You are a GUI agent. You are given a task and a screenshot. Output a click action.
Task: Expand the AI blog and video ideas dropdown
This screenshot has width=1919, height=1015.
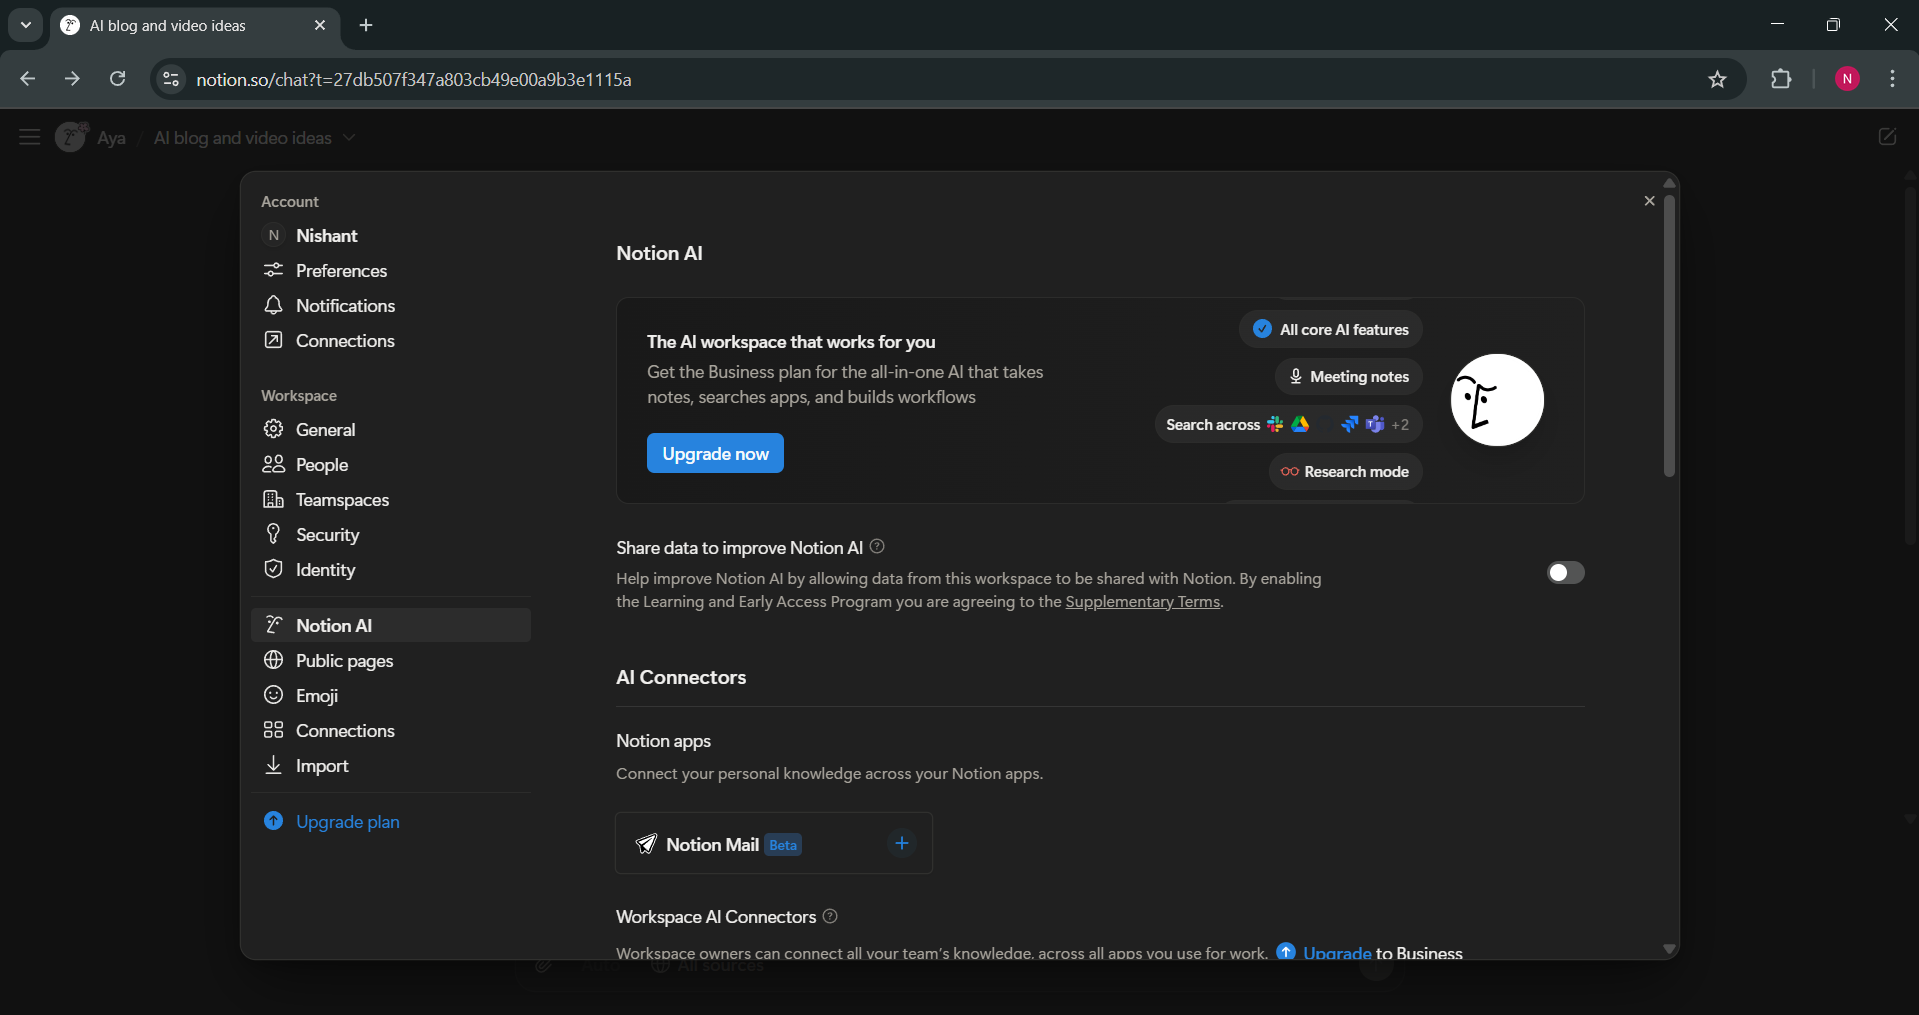tap(349, 138)
